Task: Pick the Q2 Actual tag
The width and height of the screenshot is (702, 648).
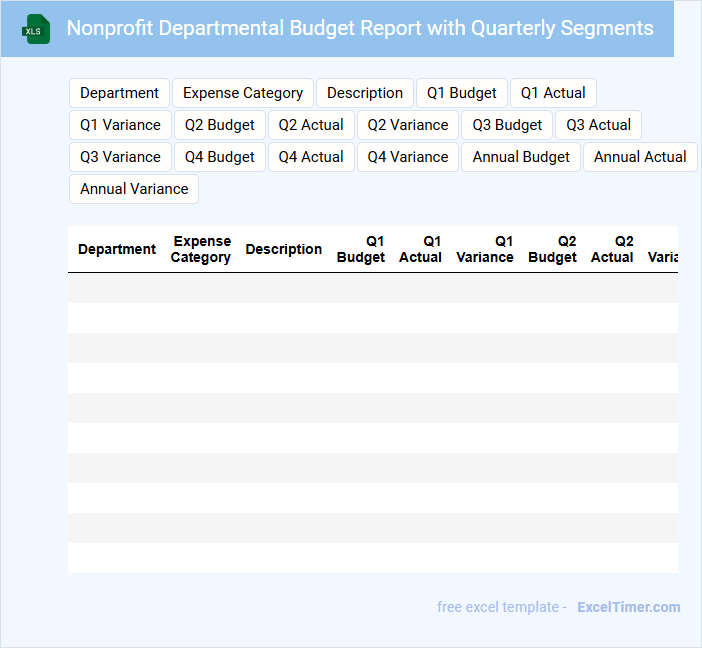Action: point(311,125)
